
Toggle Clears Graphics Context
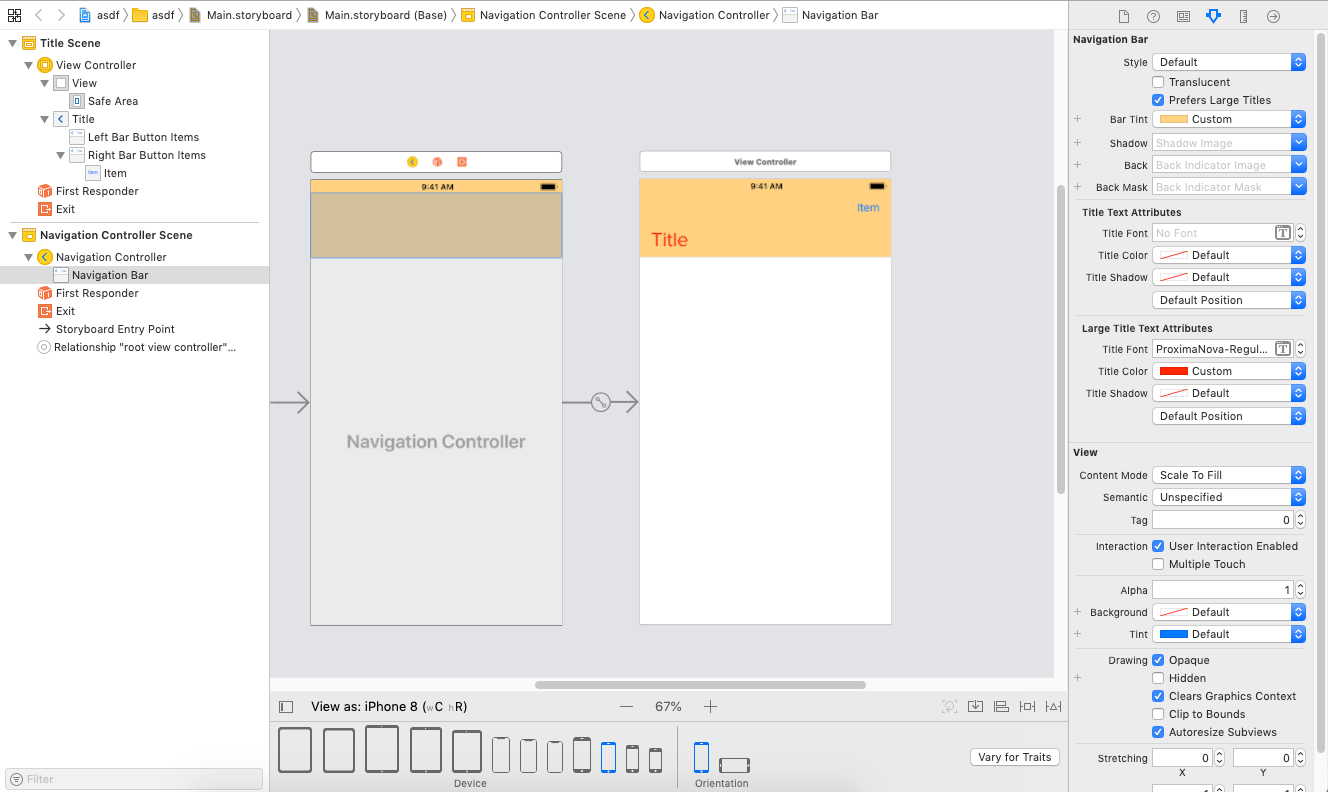1158,696
